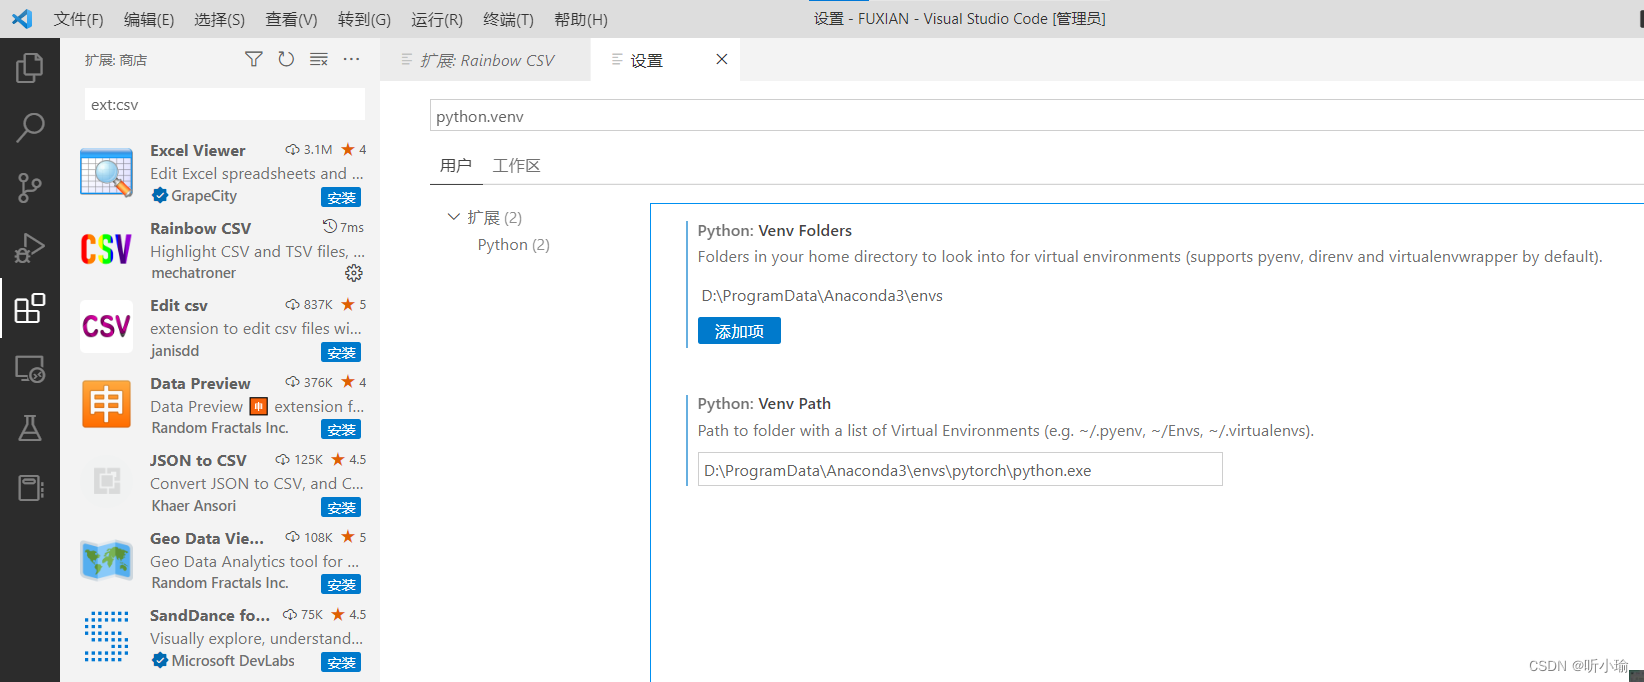Click the VS Code logo in title bar
The image size is (1644, 682).
22,19
